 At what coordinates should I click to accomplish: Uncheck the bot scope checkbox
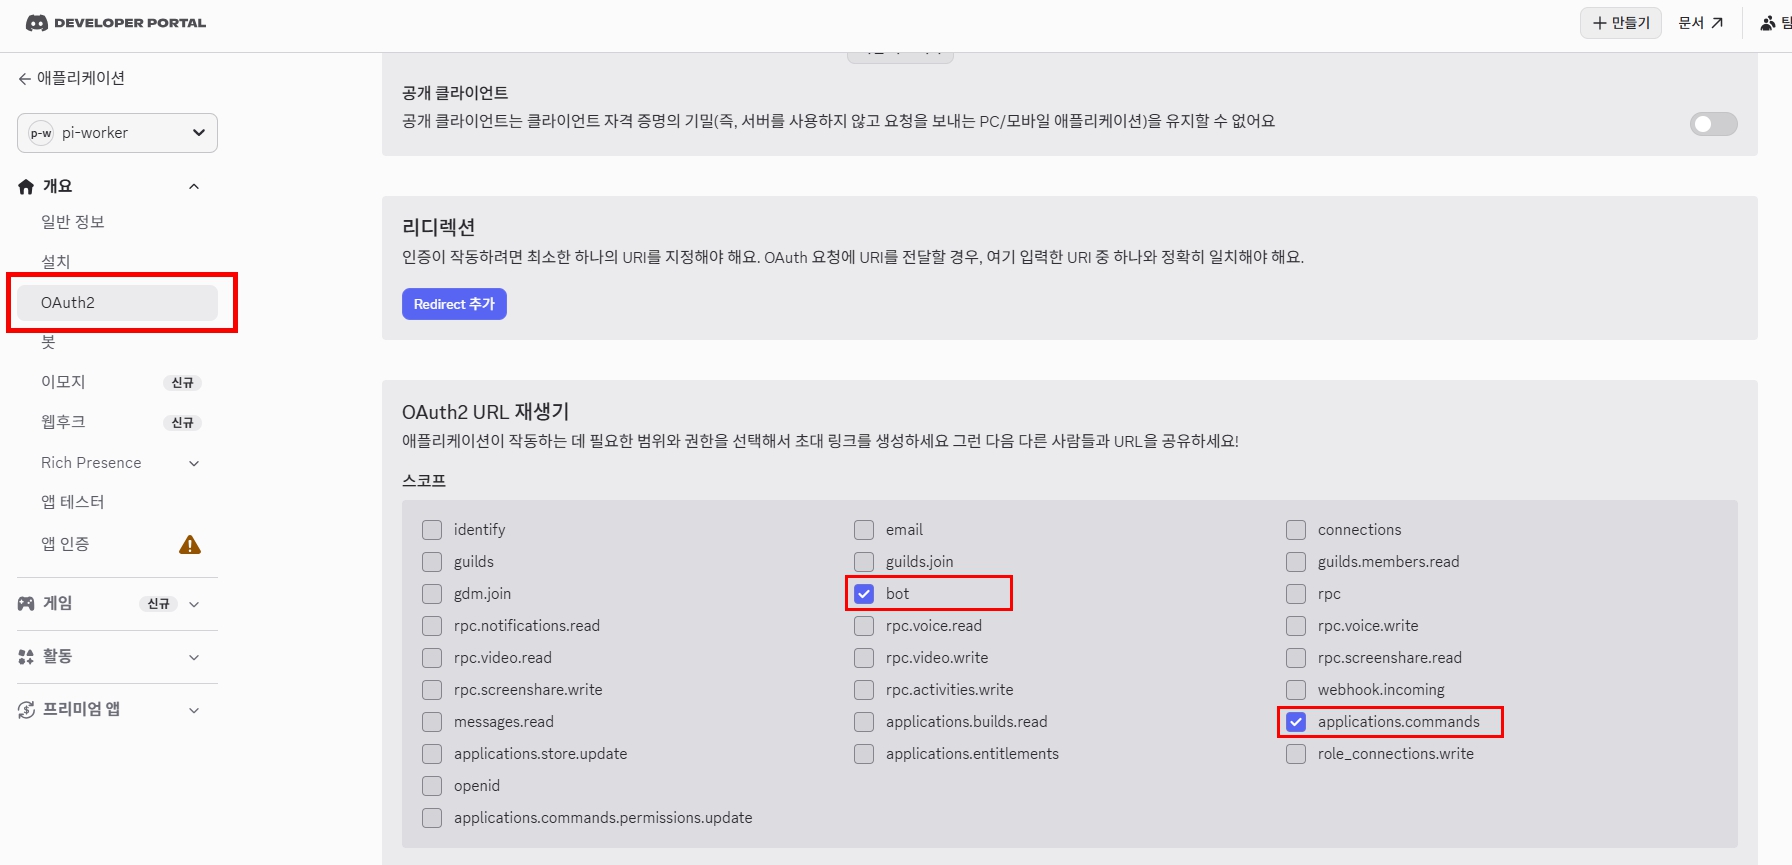864,594
